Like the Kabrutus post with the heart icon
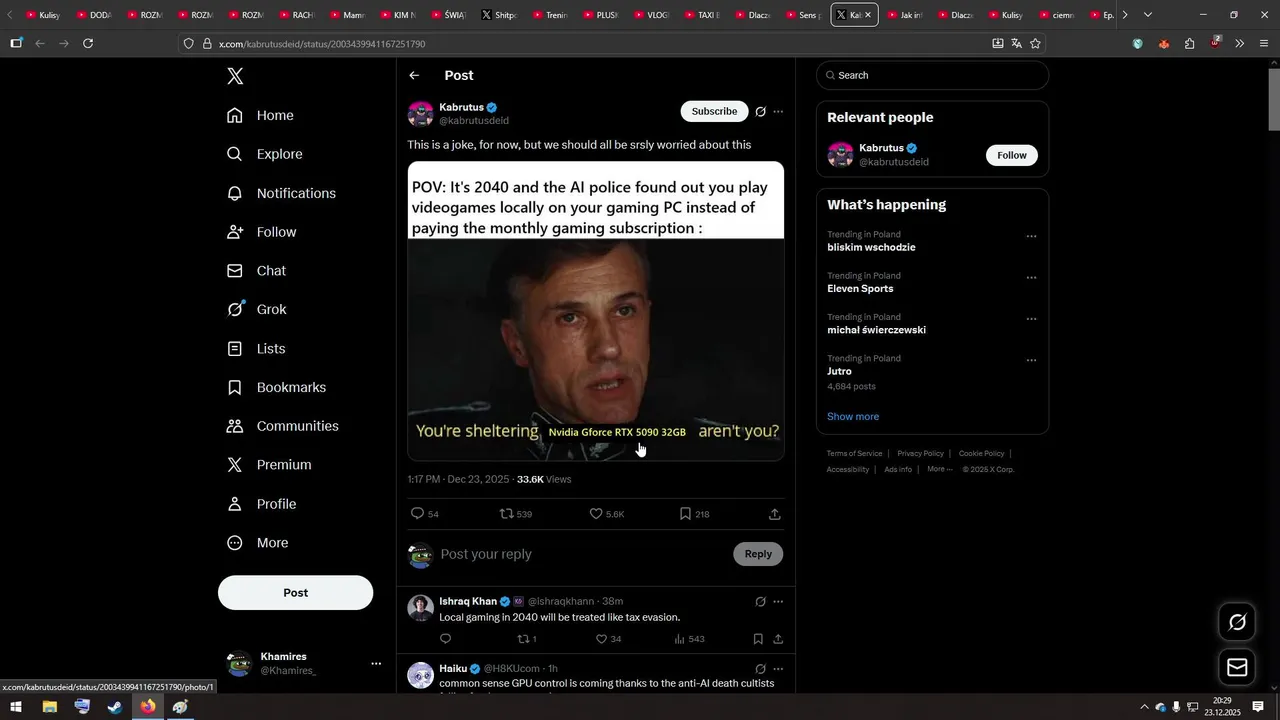 (x=596, y=514)
